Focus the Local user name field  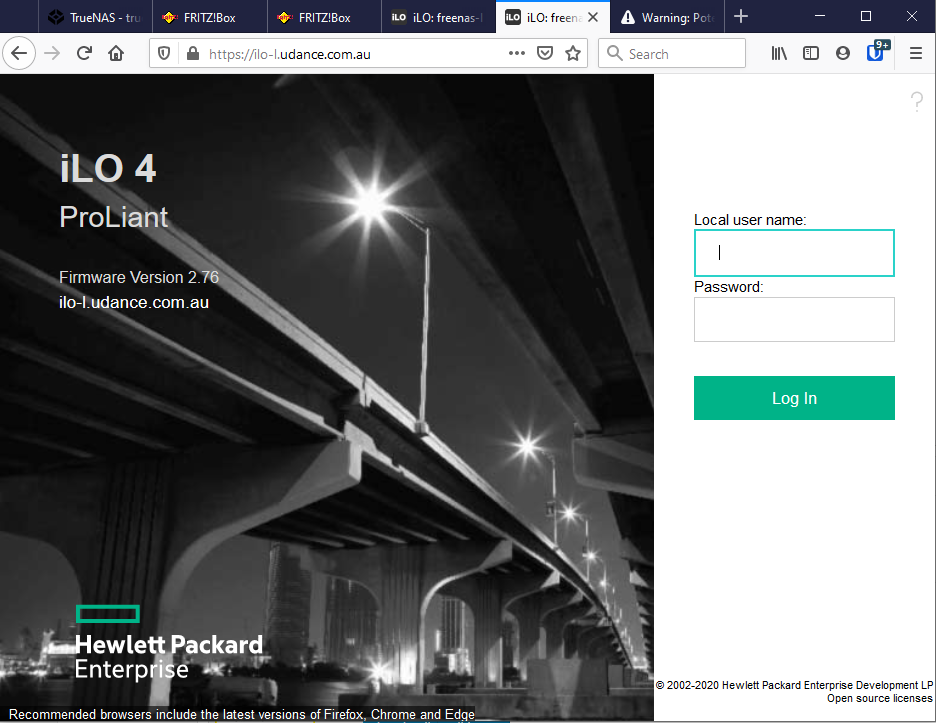[x=794, y=253]
